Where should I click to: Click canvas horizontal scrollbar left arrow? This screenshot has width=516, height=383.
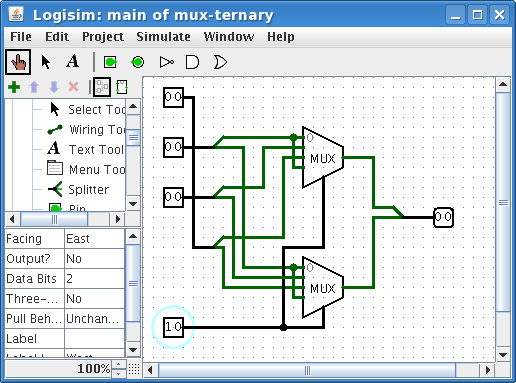click(x=150, y=370)
